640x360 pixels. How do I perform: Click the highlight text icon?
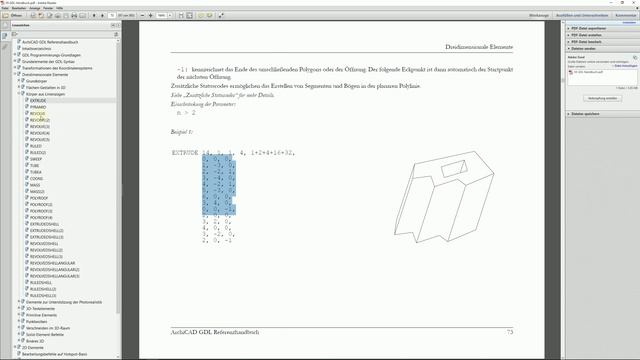coord(209,16)
